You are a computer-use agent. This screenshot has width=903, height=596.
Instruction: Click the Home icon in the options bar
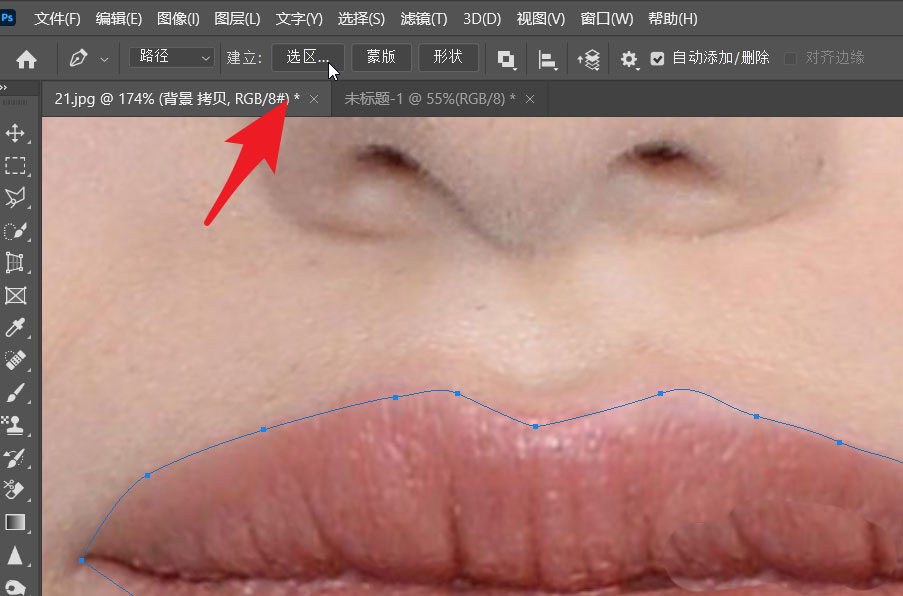(x=26, y=58)
